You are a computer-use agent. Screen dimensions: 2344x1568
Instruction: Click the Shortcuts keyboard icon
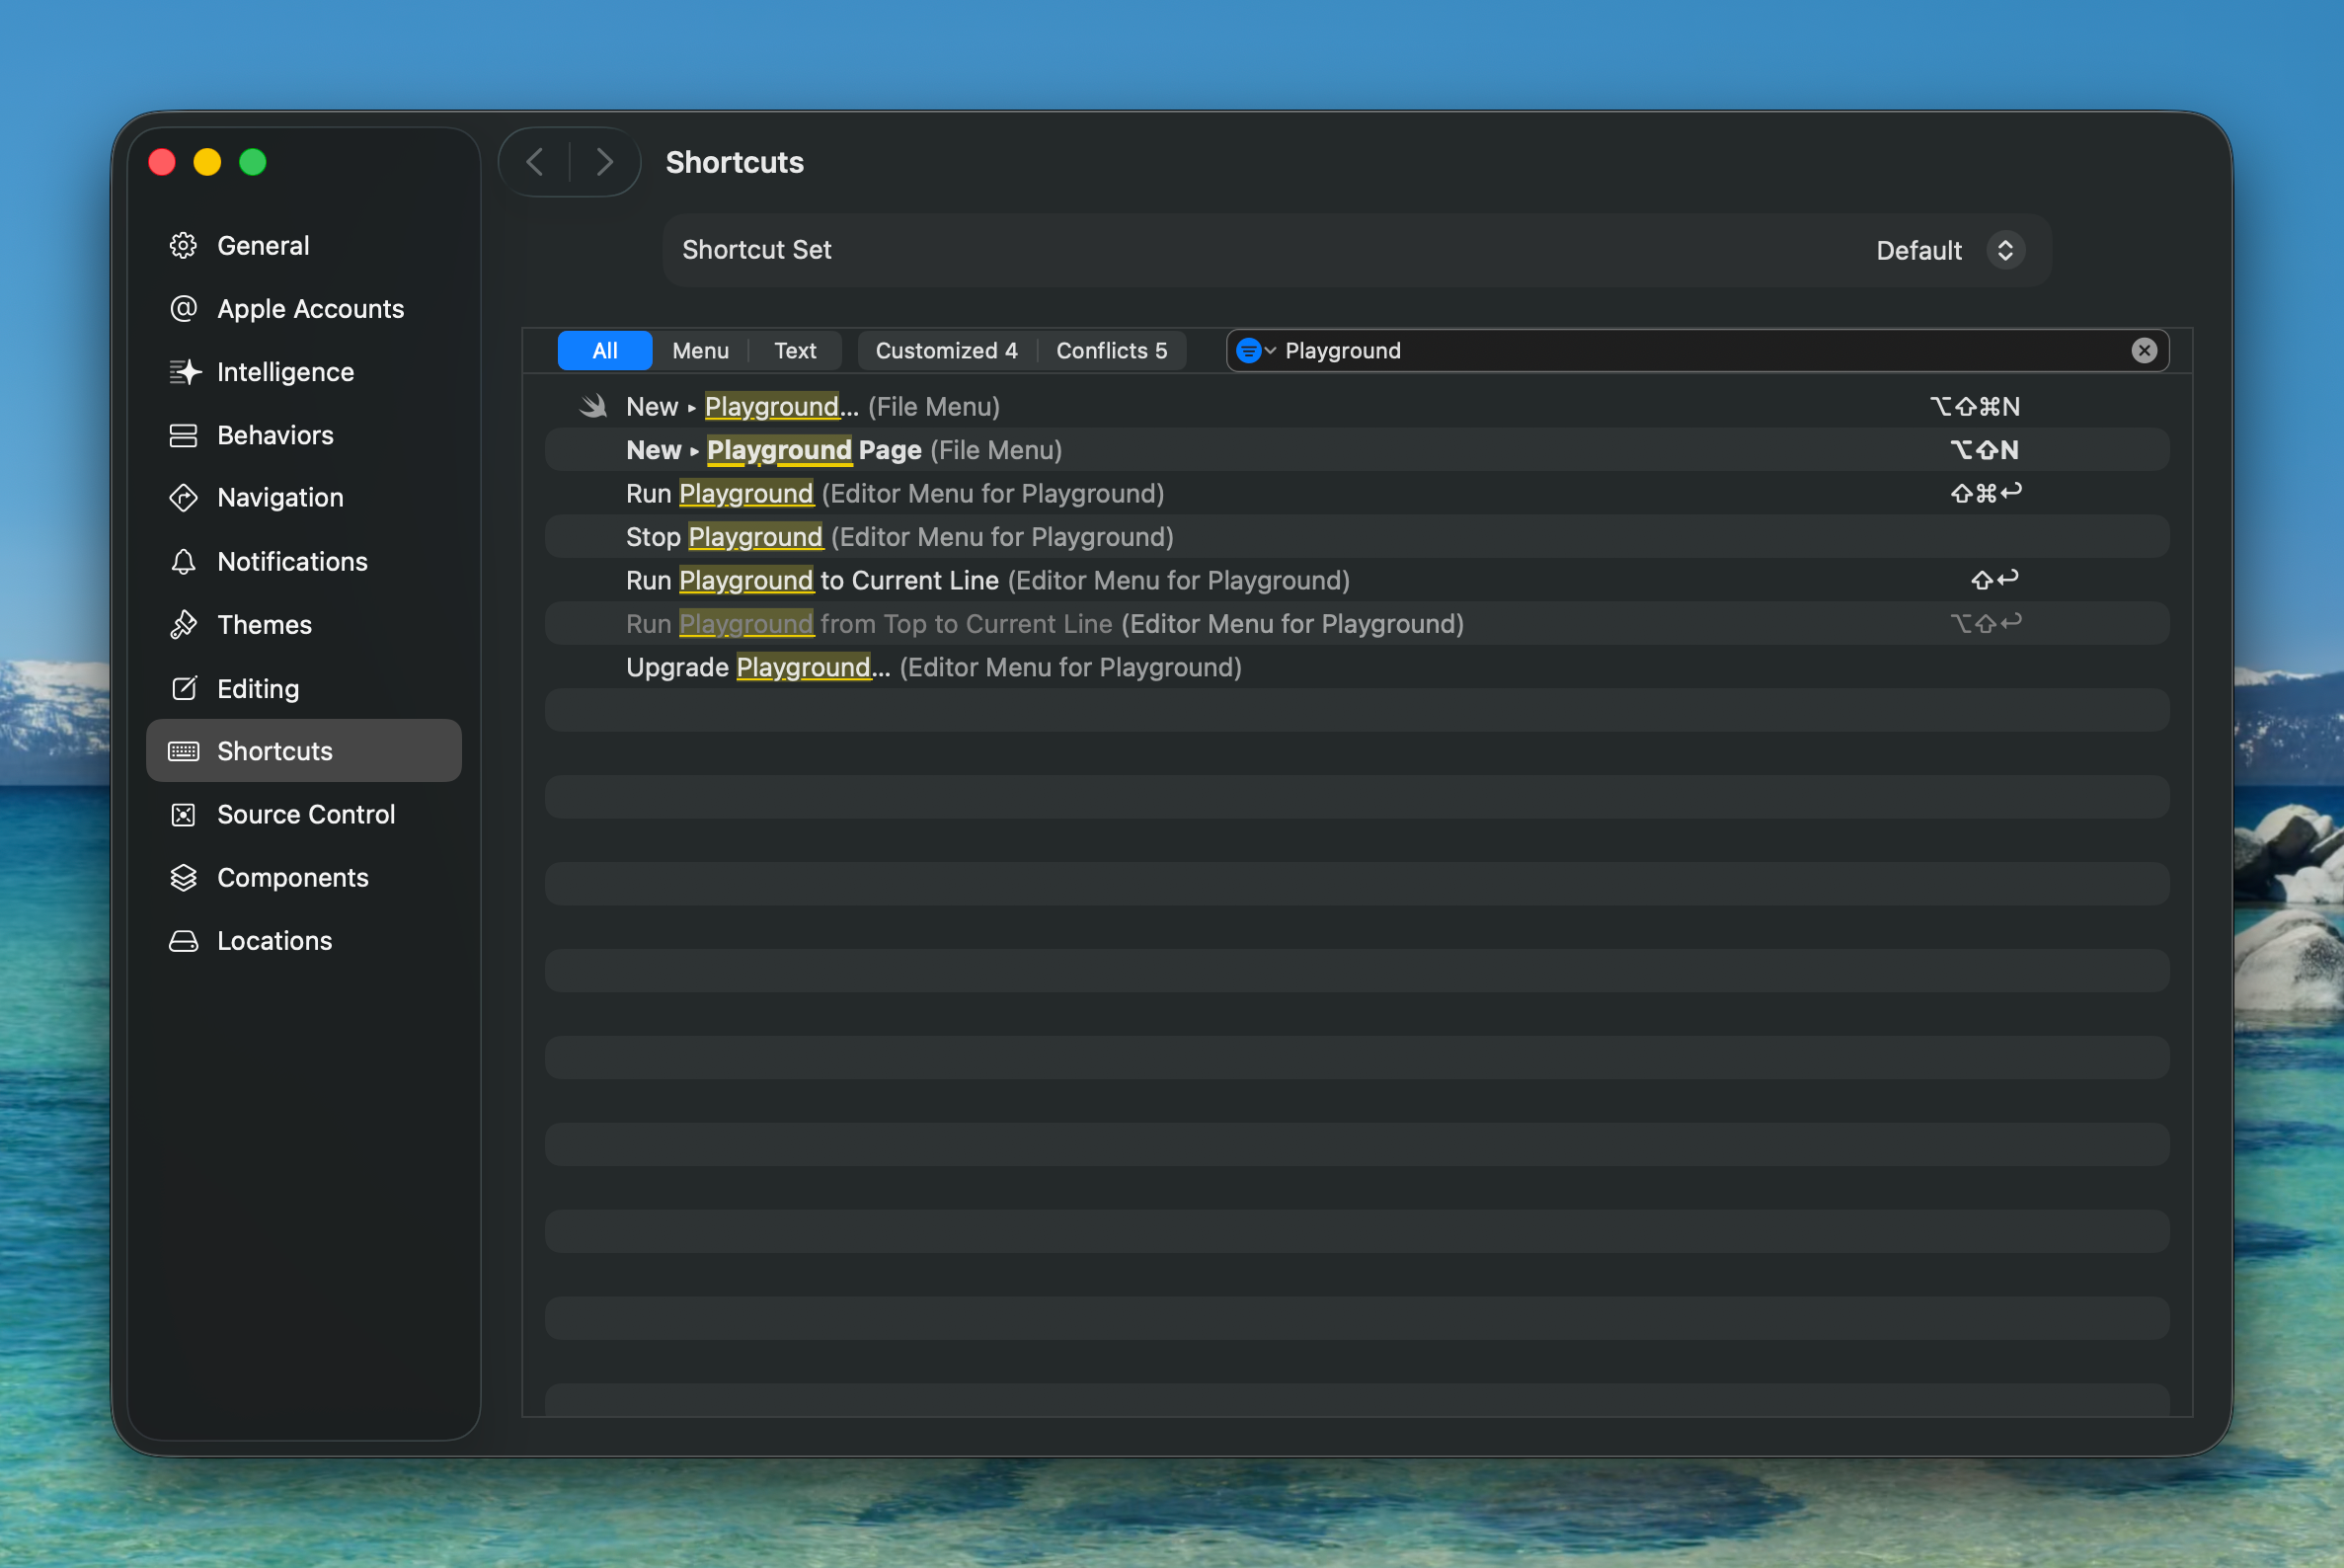[183, 751]
